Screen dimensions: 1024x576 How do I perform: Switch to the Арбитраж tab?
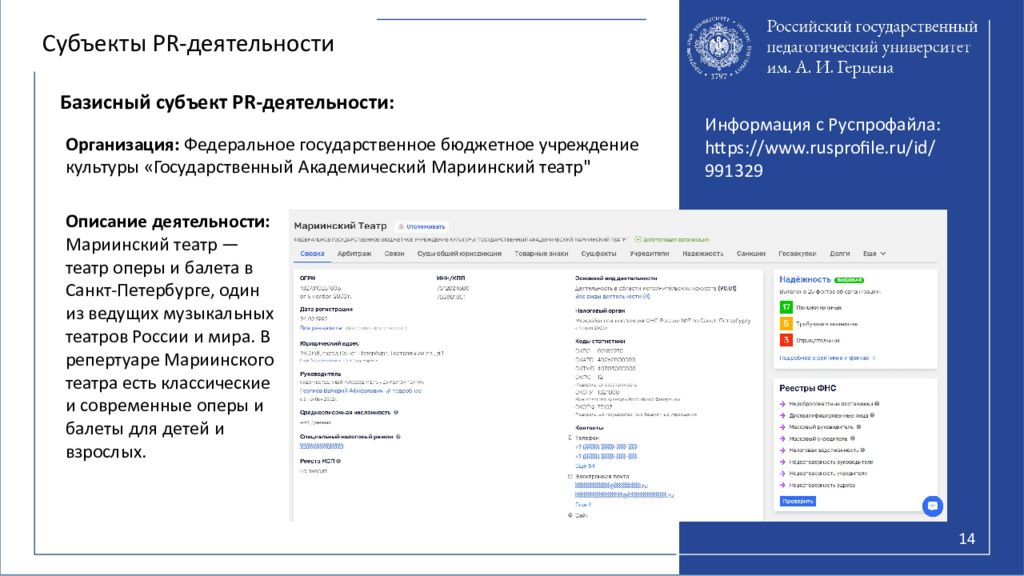[354, 253]
